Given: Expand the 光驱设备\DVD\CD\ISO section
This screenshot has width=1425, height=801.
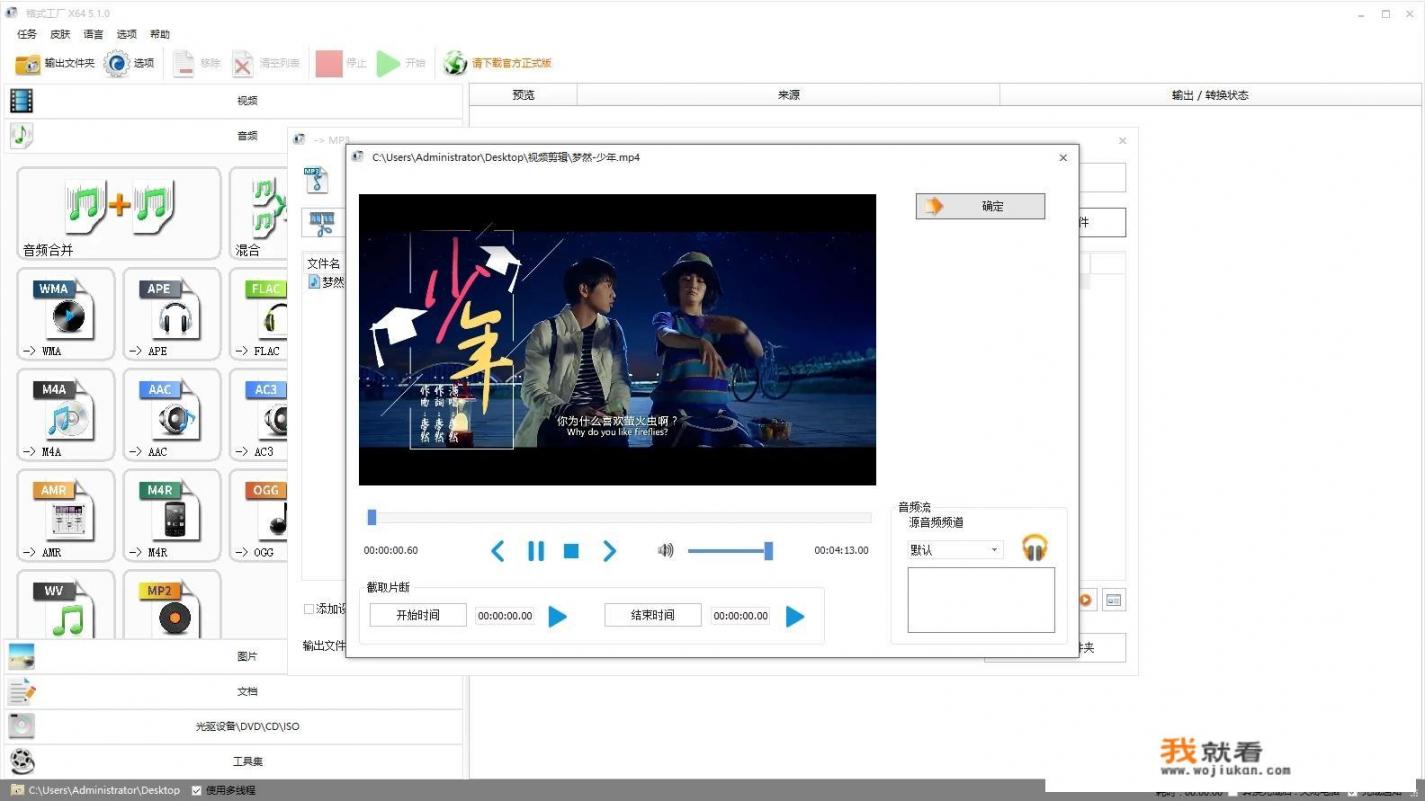Looking at the screenshot, I should 234,726.
